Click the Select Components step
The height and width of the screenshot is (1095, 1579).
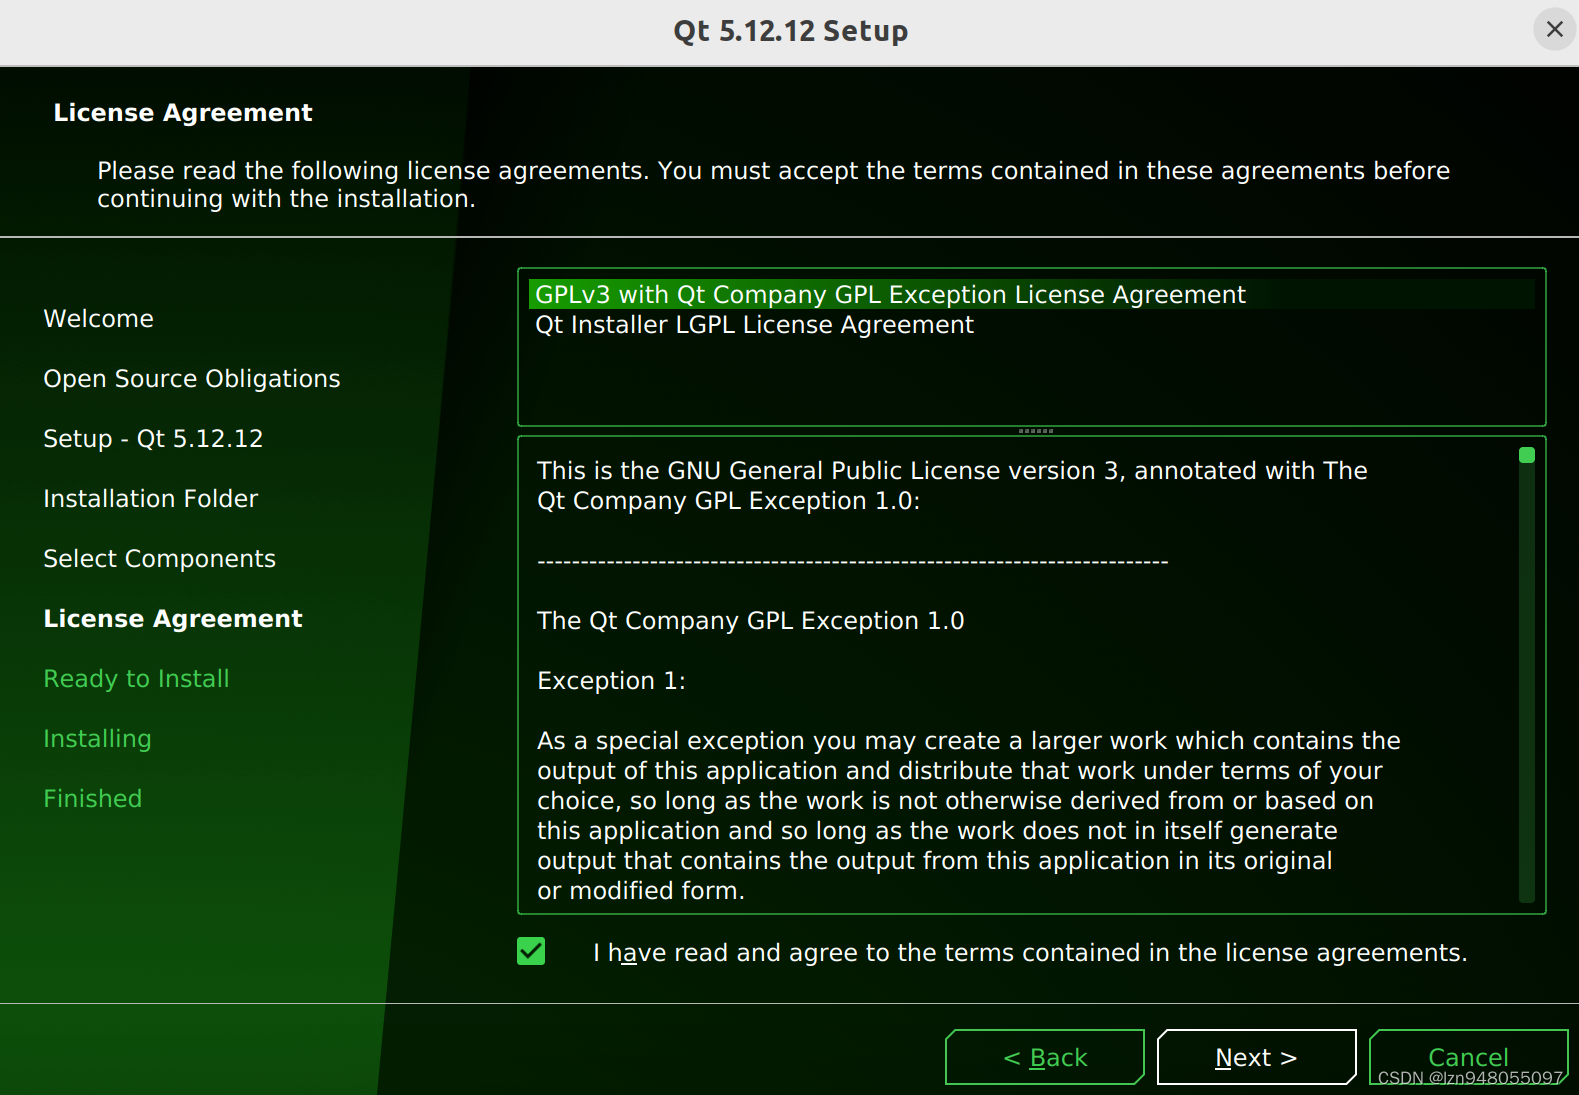coord(160,558)
